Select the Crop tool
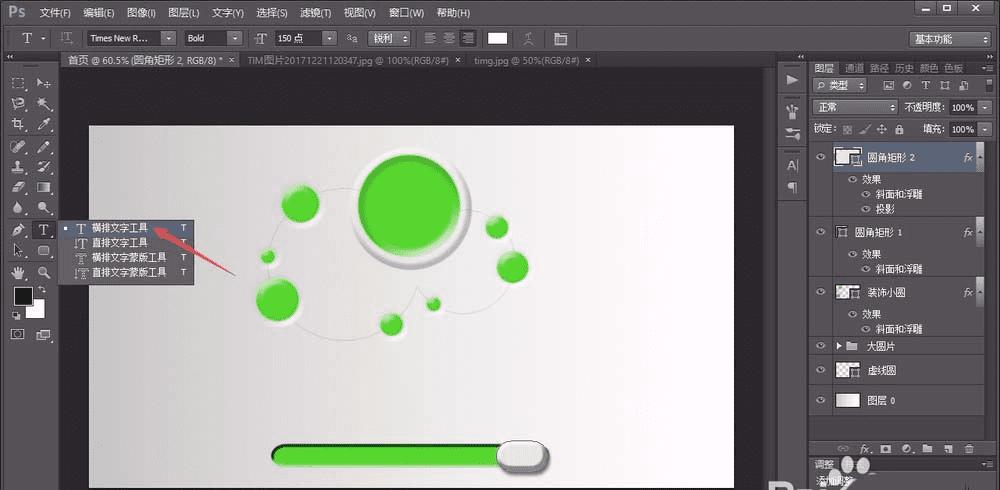This screenshot has height=490, width=1000. click(18, 124)
